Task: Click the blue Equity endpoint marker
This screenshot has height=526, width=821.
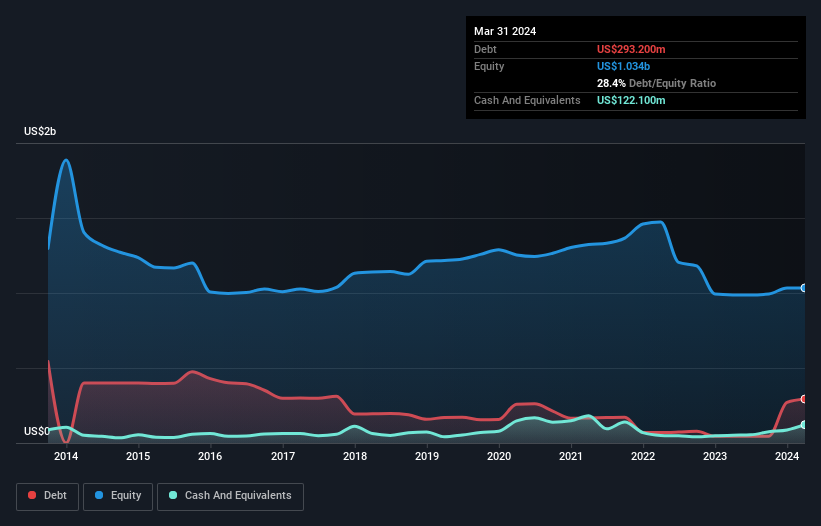Action: coord(804,288)
